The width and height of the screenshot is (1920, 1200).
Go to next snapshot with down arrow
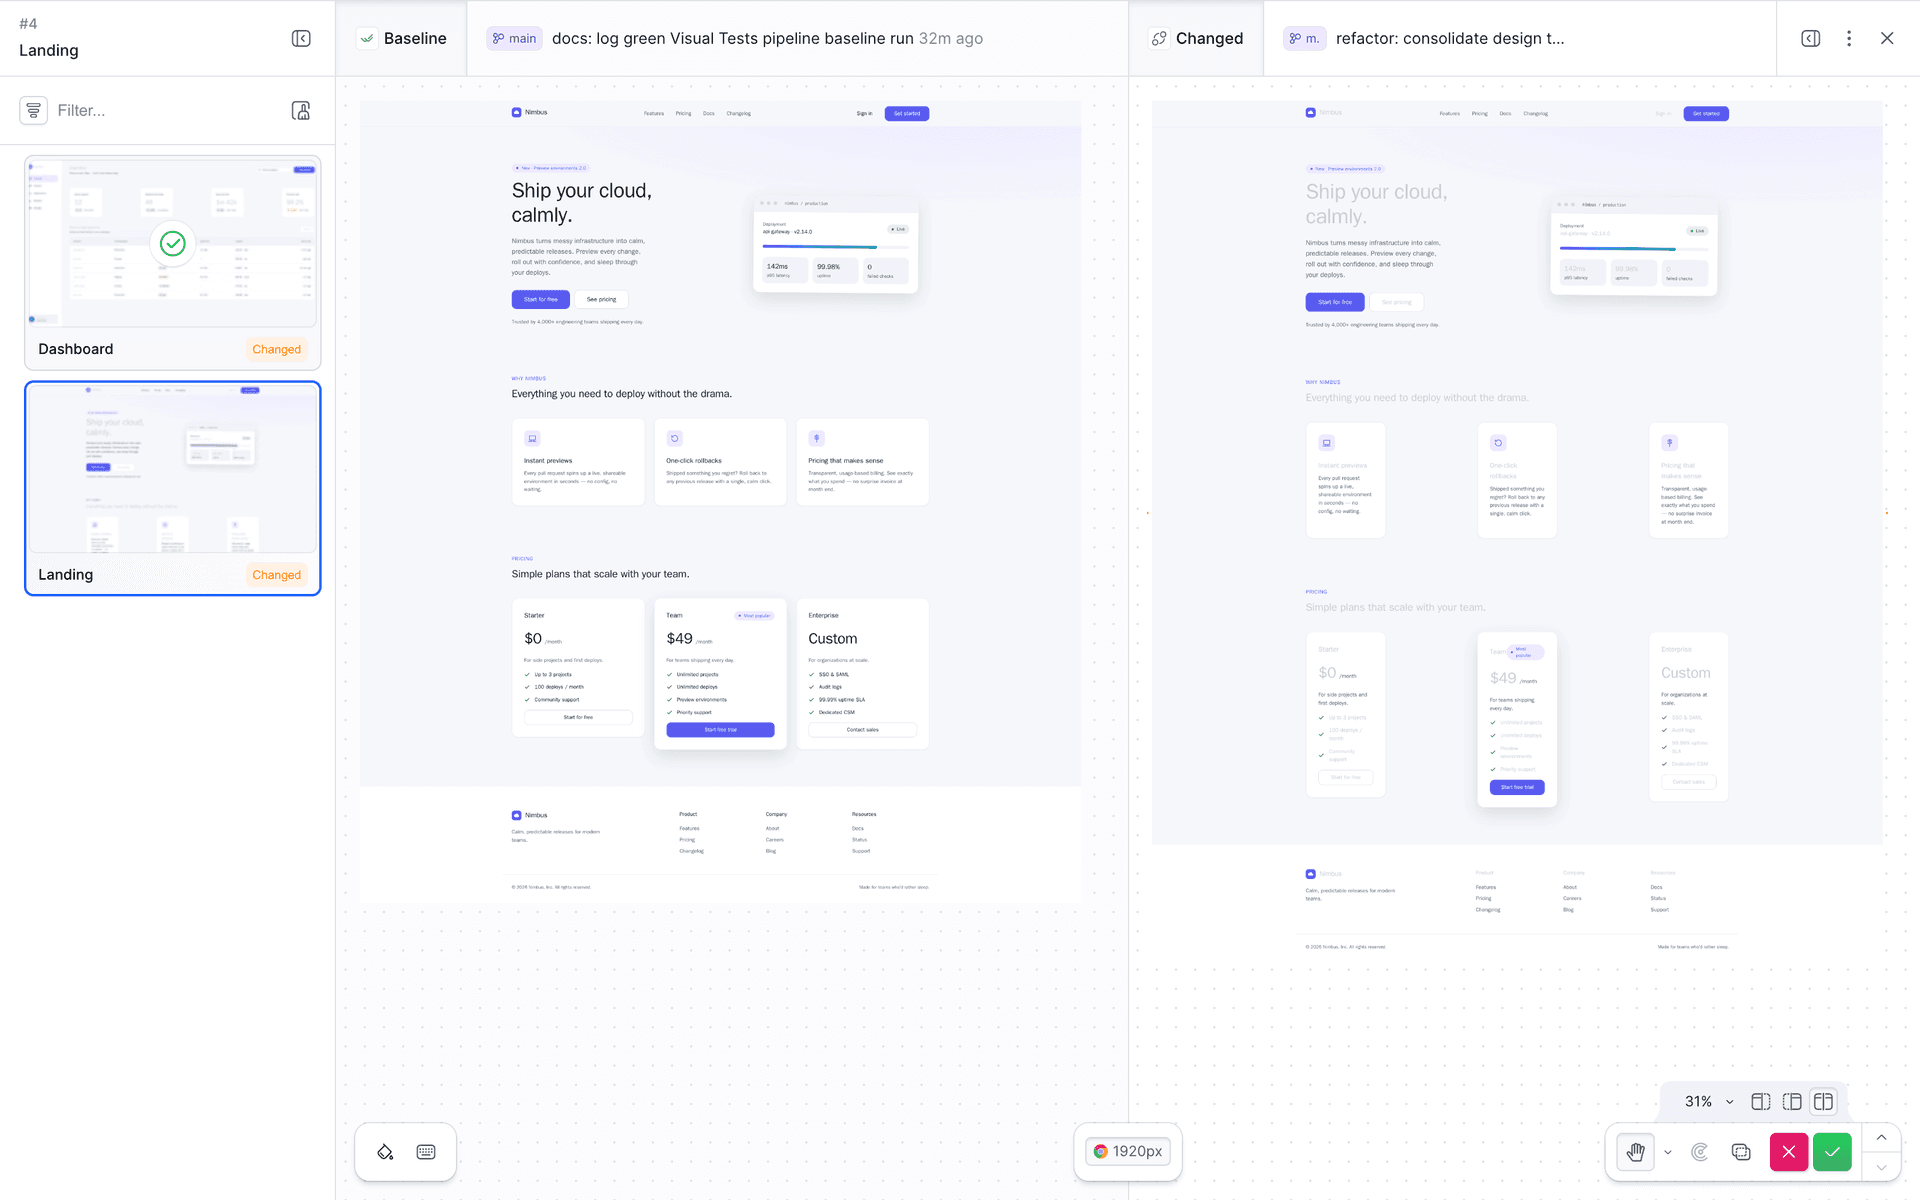tap(1882, 1167)
